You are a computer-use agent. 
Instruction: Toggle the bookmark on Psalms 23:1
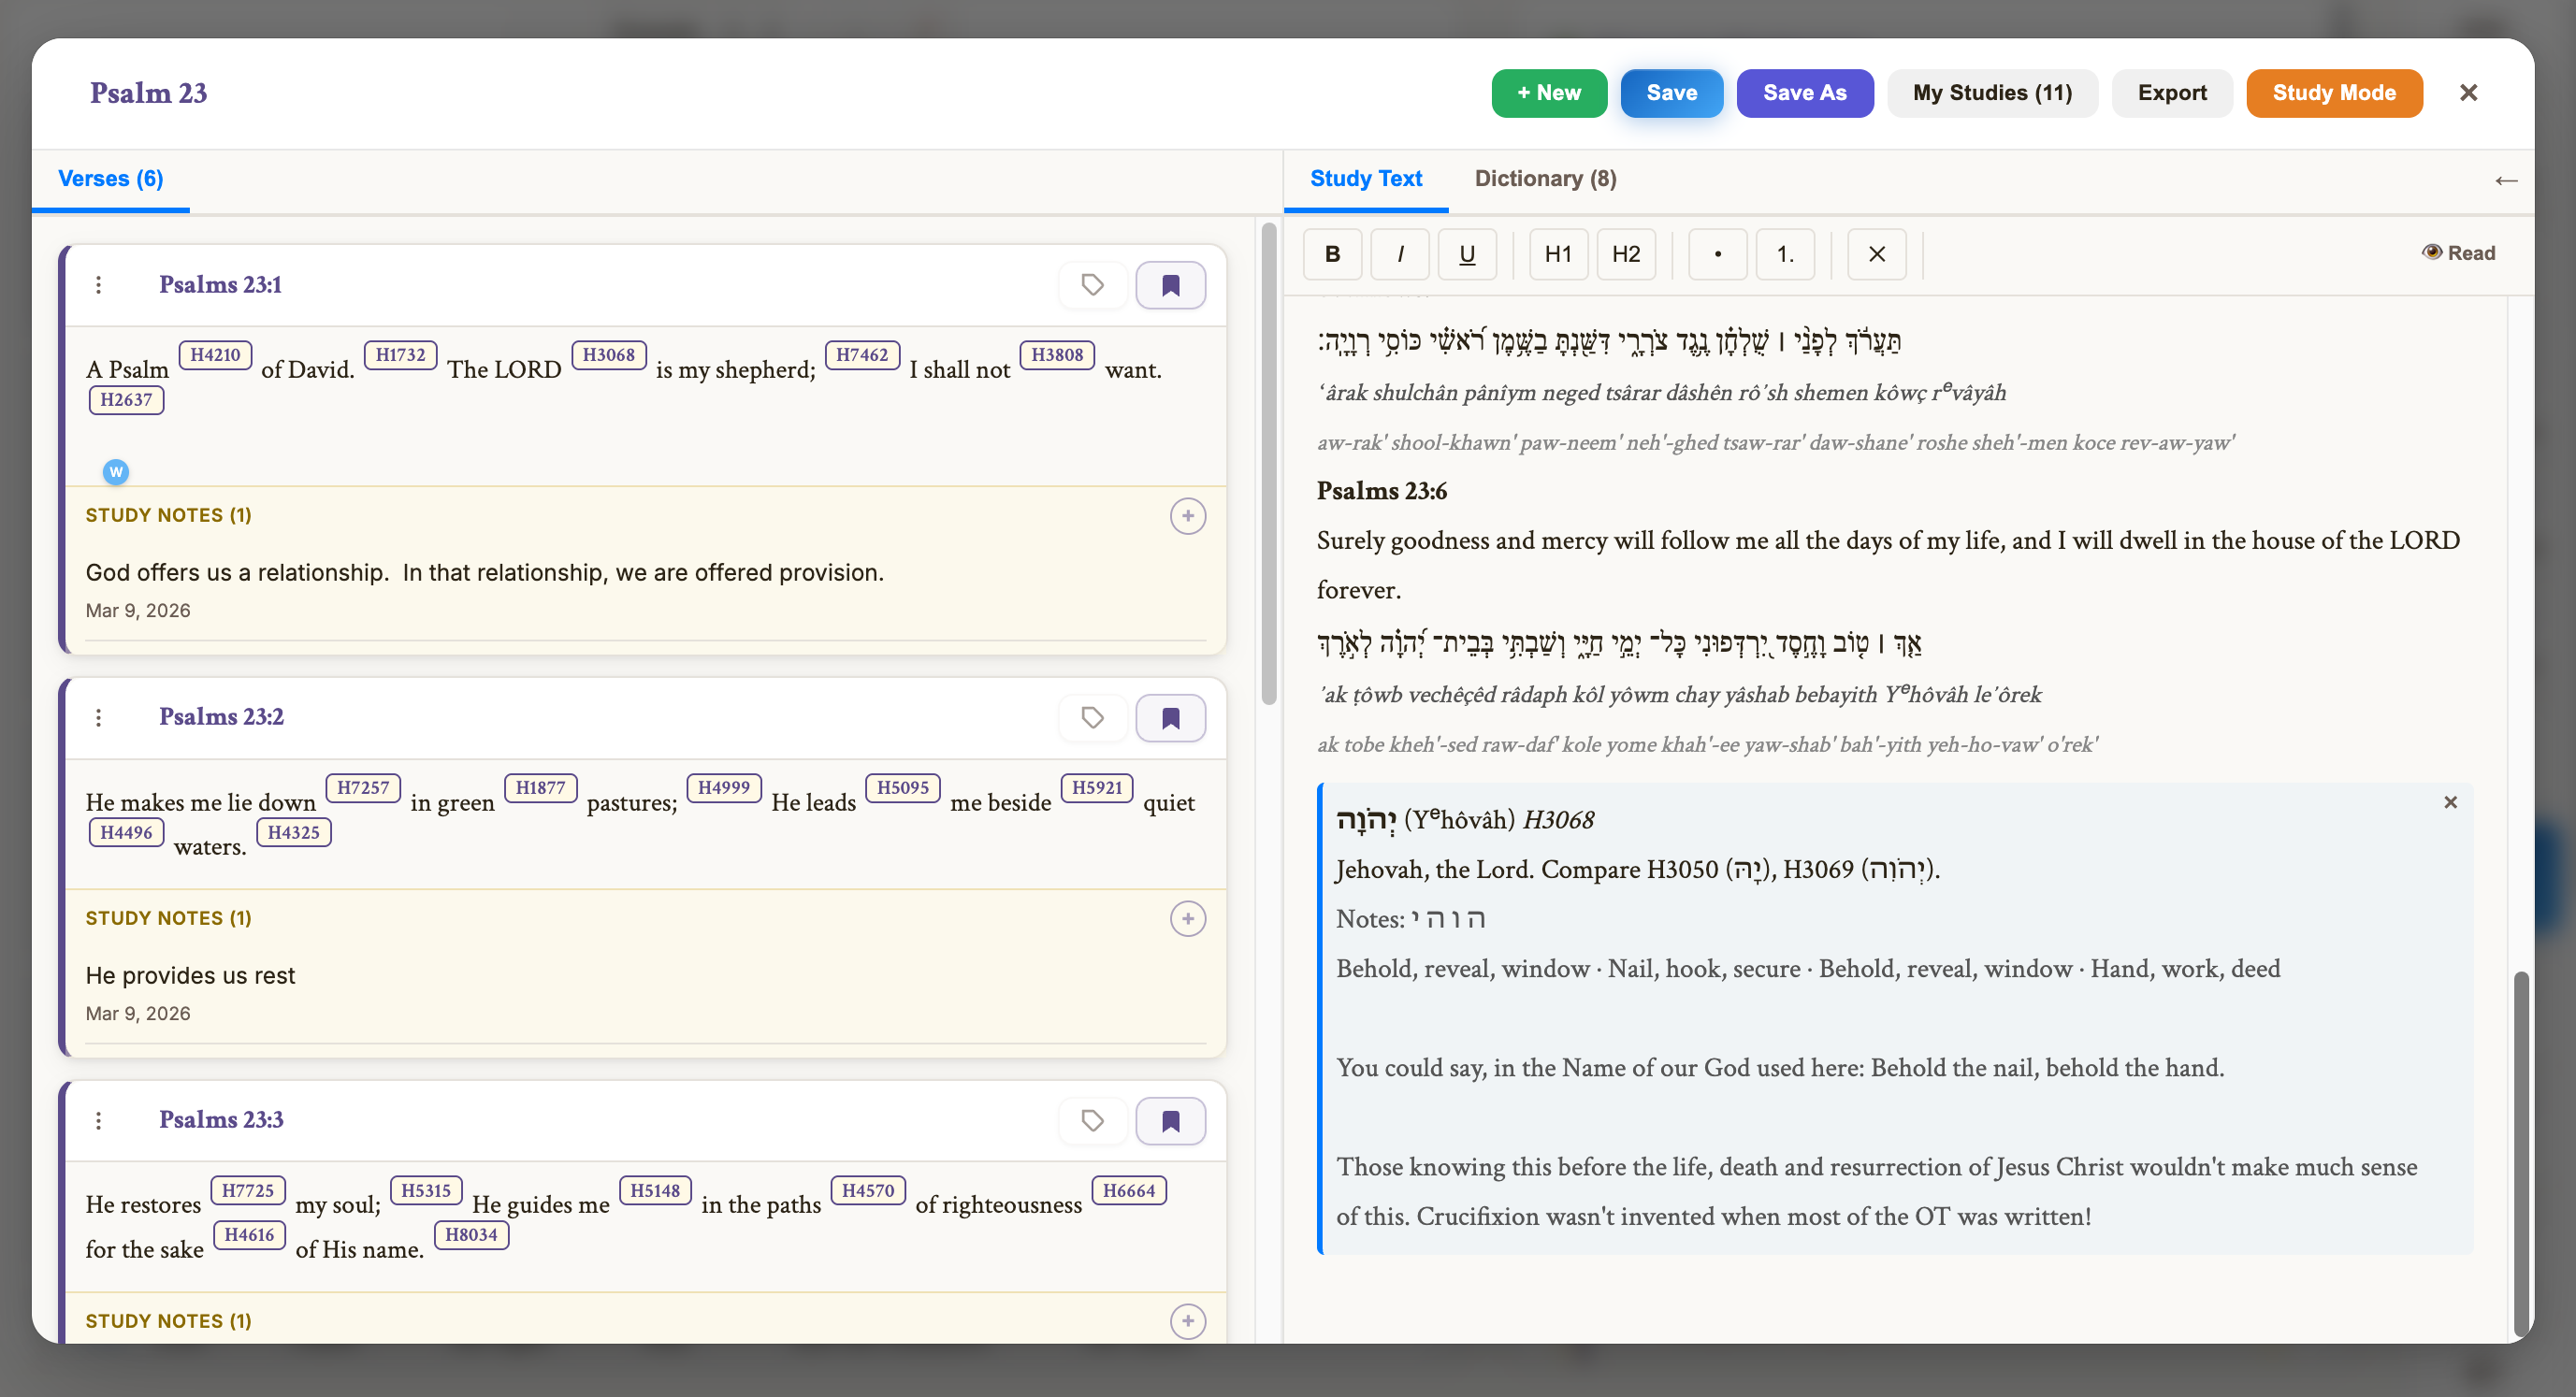(1170, 285)
